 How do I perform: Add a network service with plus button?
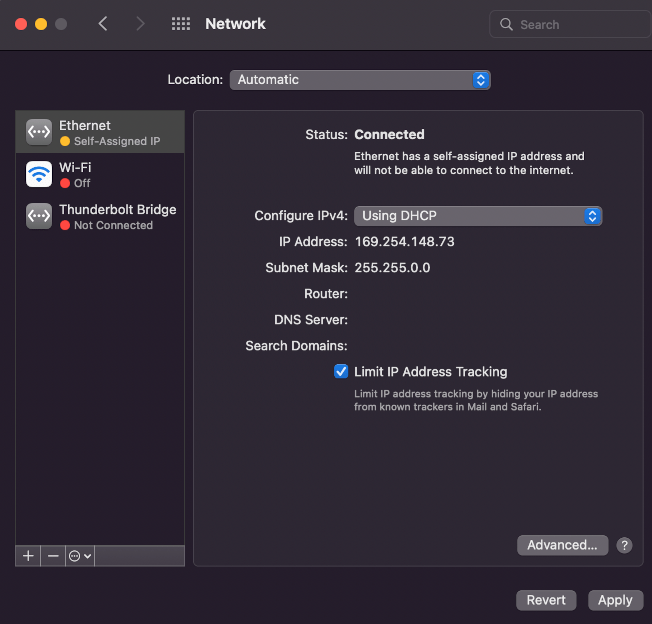pos(28,556)
